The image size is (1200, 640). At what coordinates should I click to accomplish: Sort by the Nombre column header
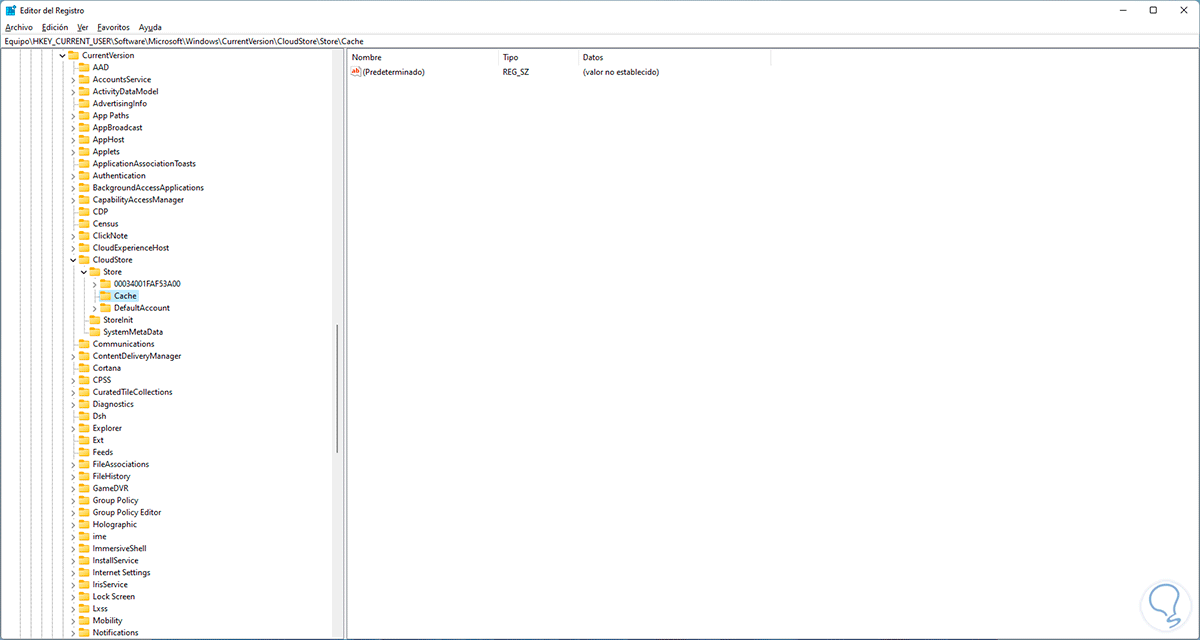pyautogui.click(x=423, y=58)
